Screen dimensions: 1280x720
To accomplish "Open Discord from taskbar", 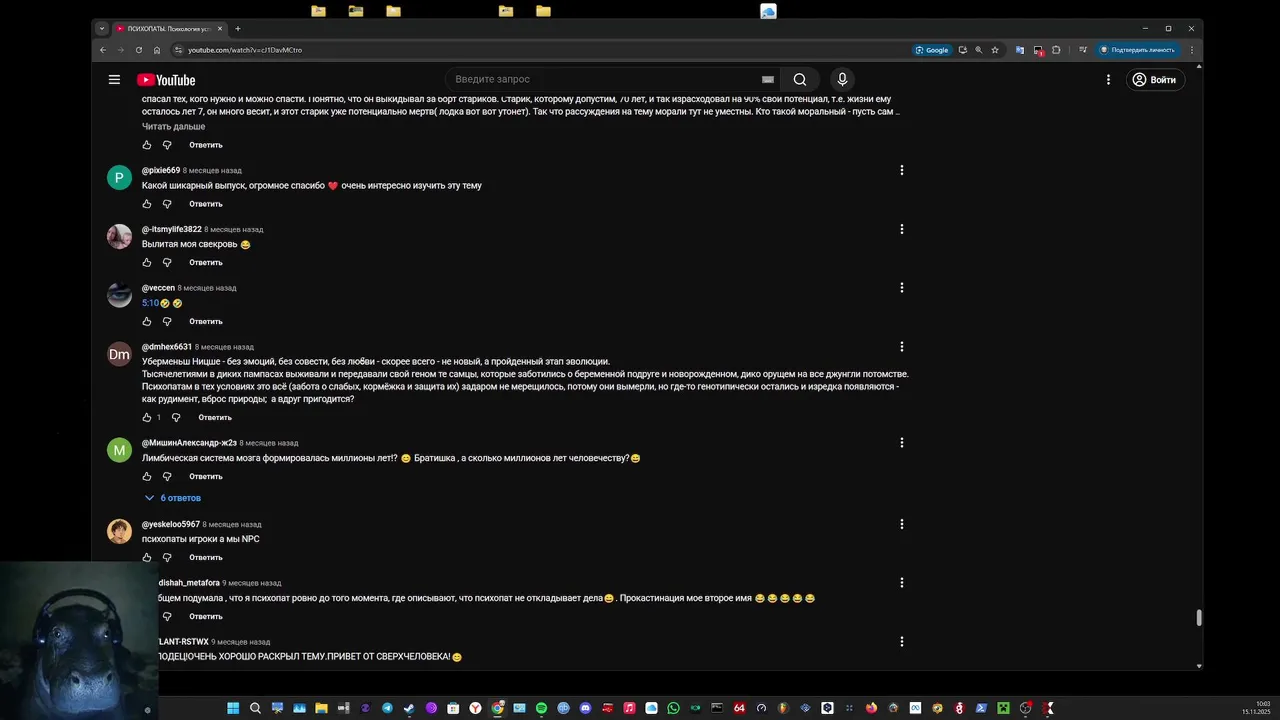I will click(585, 708).
